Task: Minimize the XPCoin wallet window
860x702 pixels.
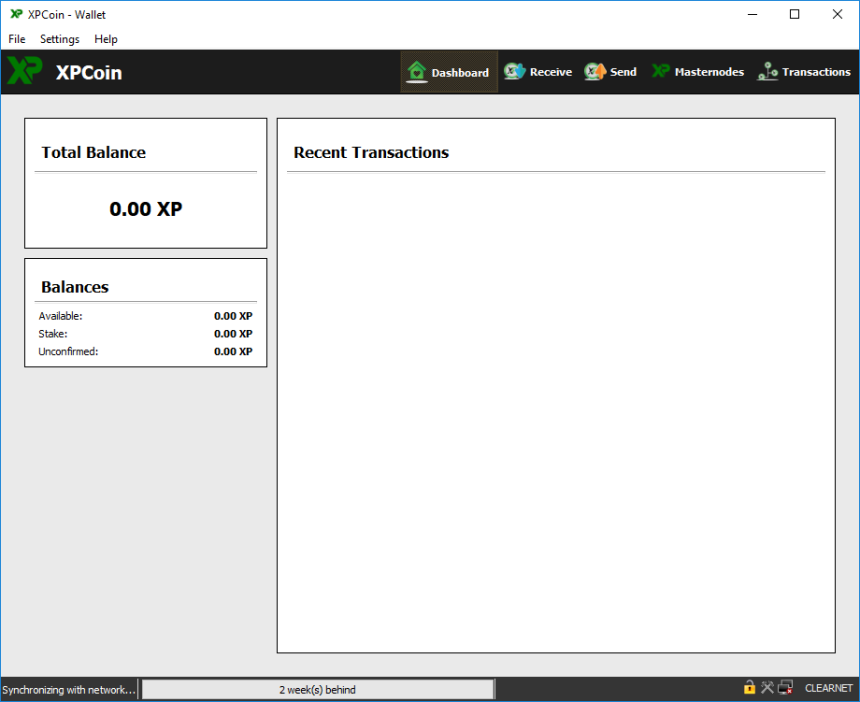Action: click(x=752, y=14)
